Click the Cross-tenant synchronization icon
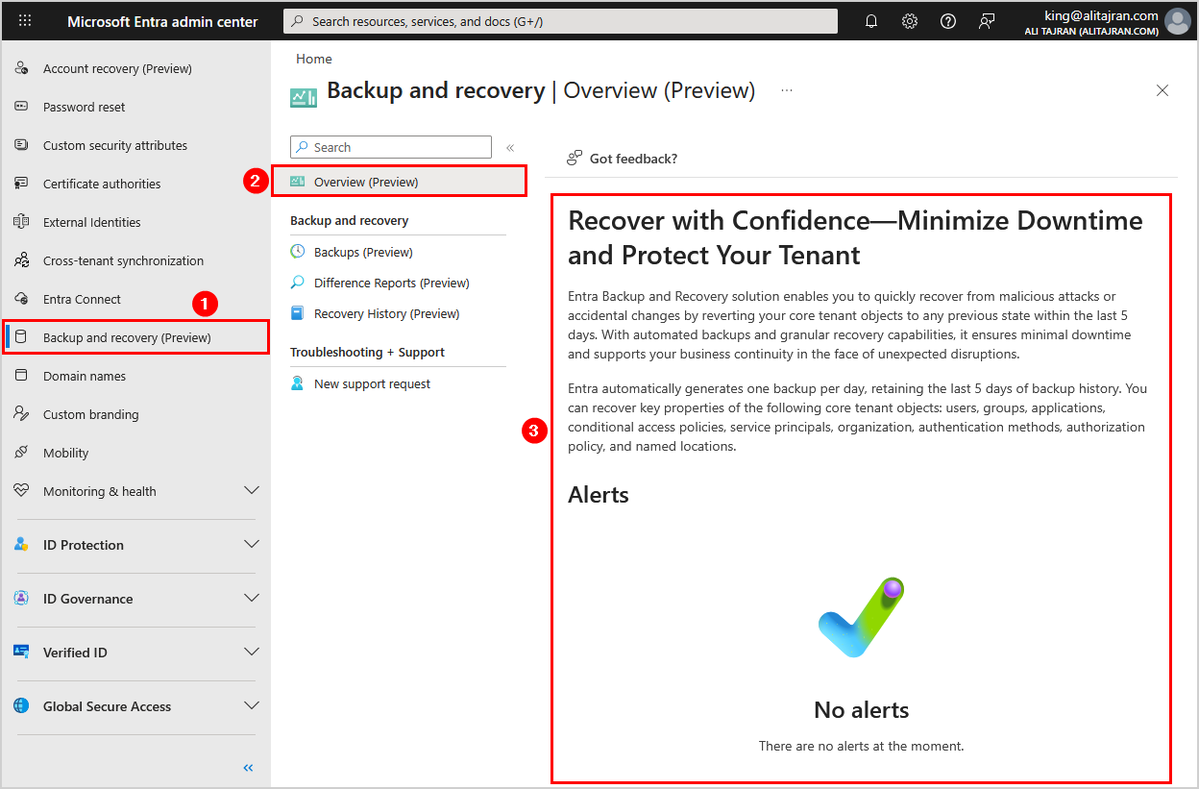 [x=21, y=260]
